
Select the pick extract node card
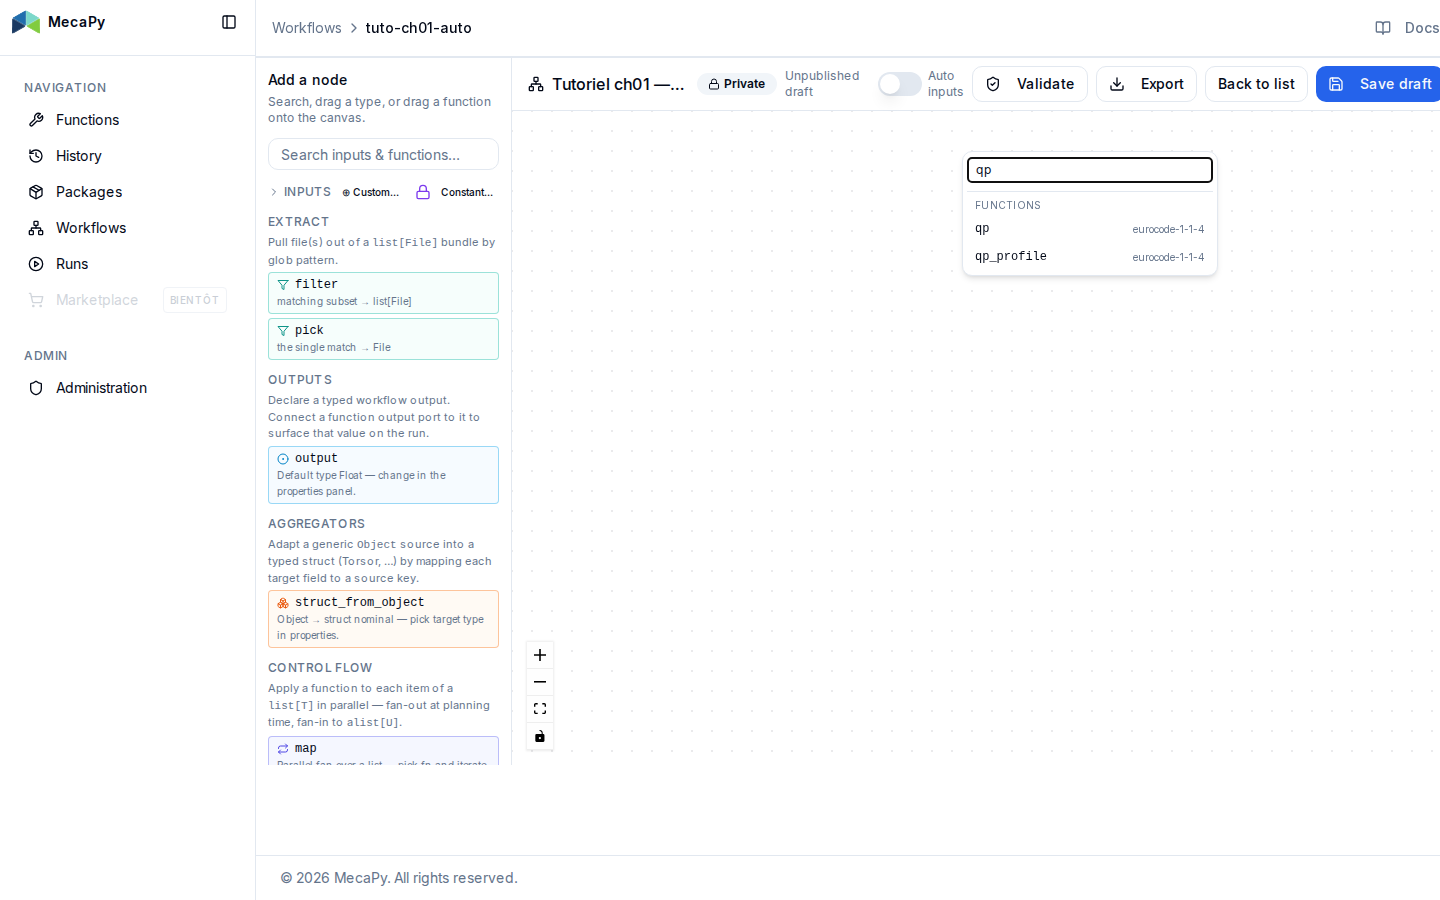click(383, 339)
